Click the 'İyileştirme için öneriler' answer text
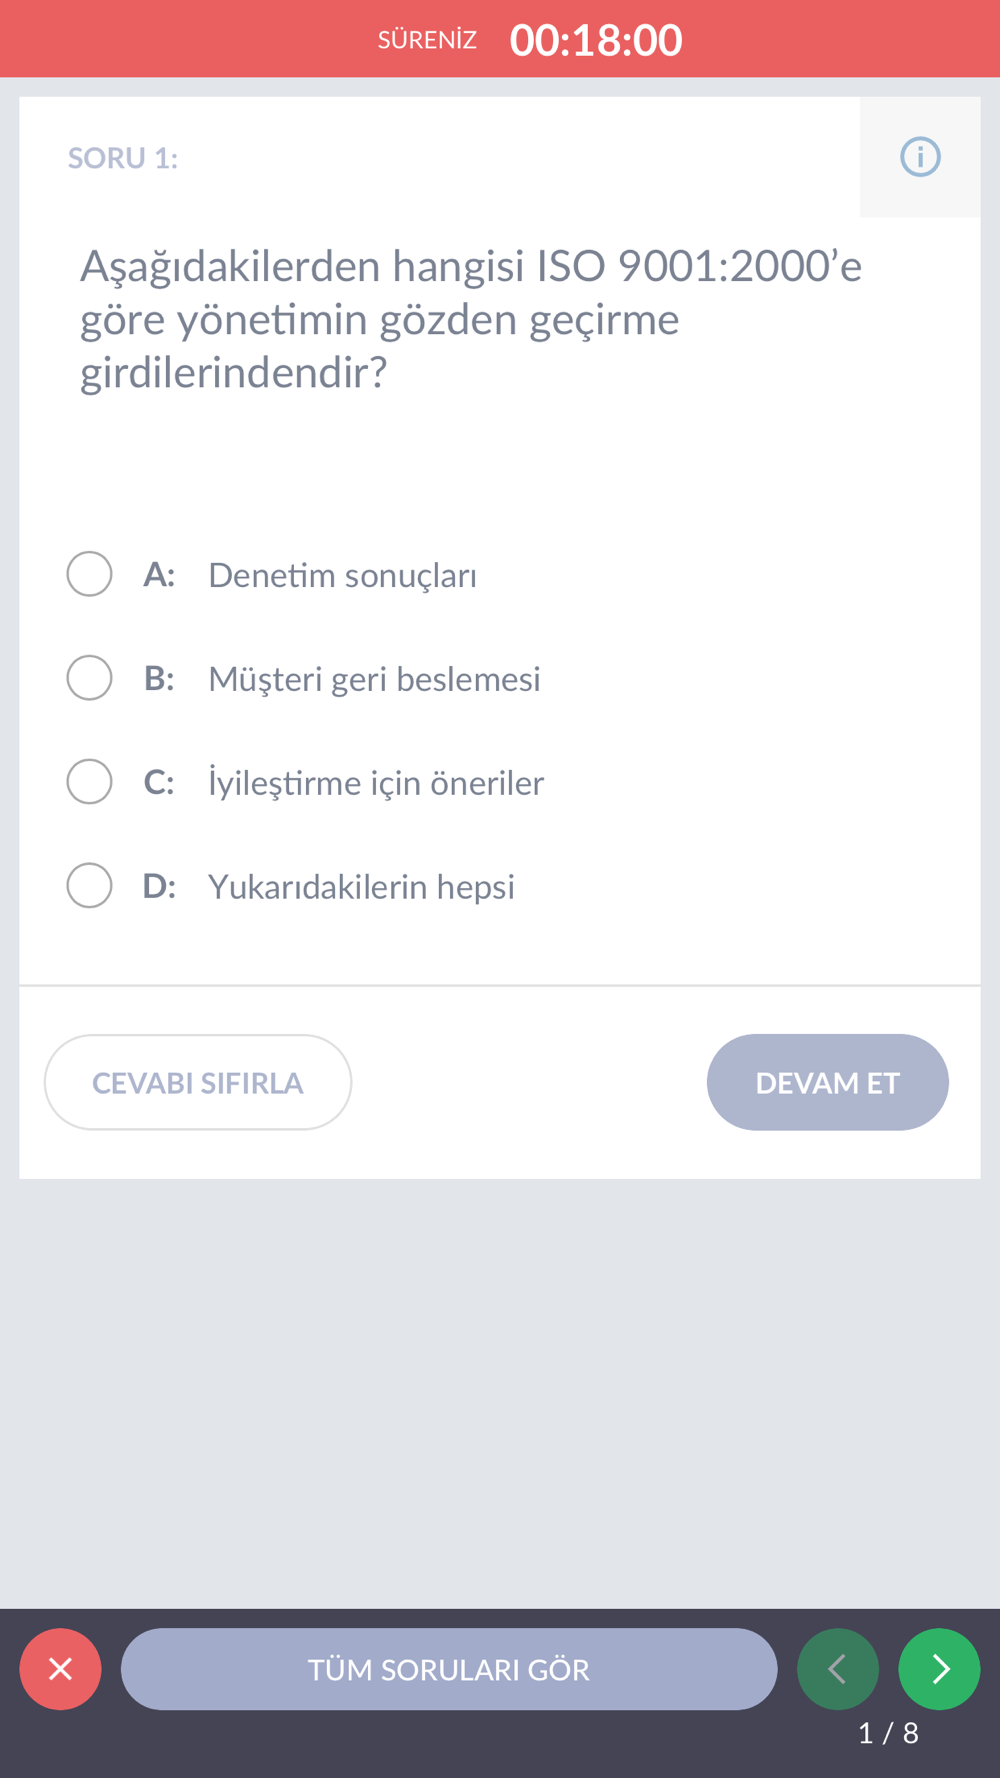The height and width of the screenshot is (1778, 1000). click(x=376, y=783)
